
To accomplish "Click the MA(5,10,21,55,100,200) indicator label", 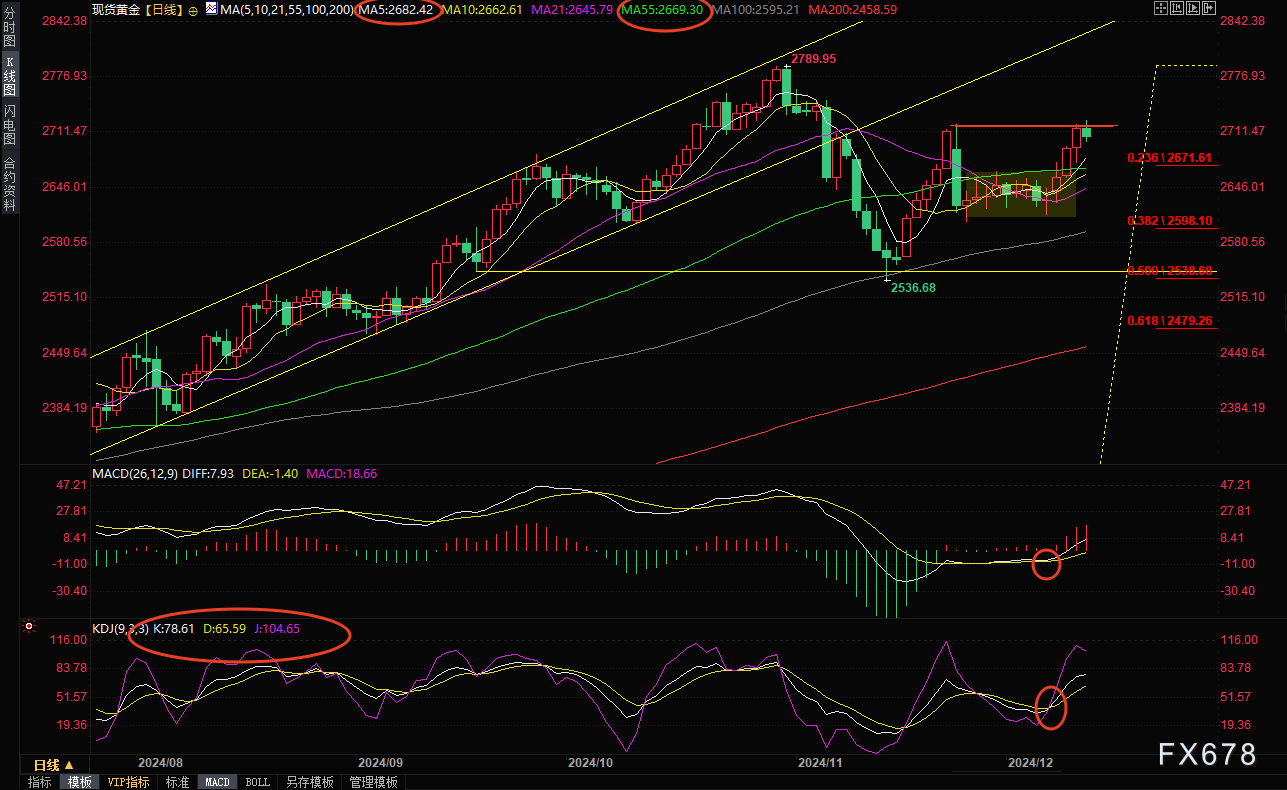I will (x=285, y=10).
